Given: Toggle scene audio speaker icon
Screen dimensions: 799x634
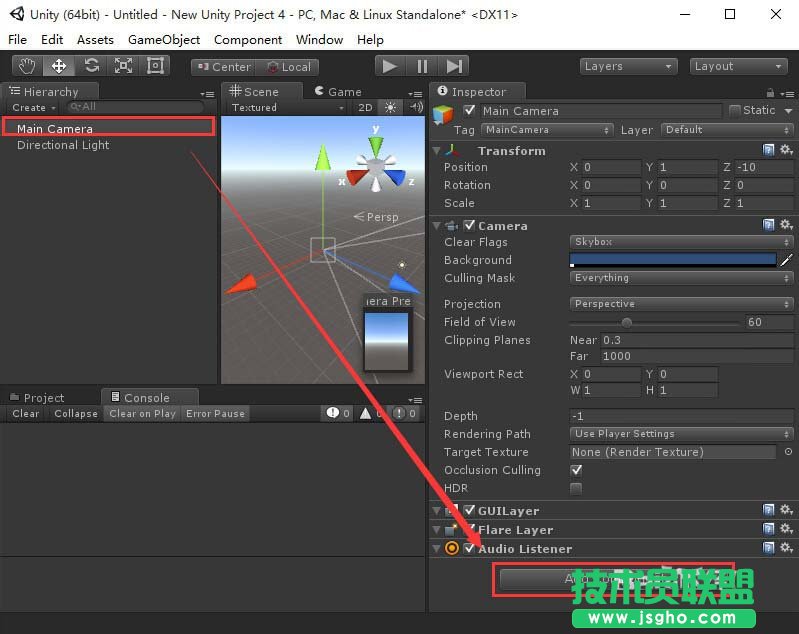Looking at the screenshot, I should point(416,107).
